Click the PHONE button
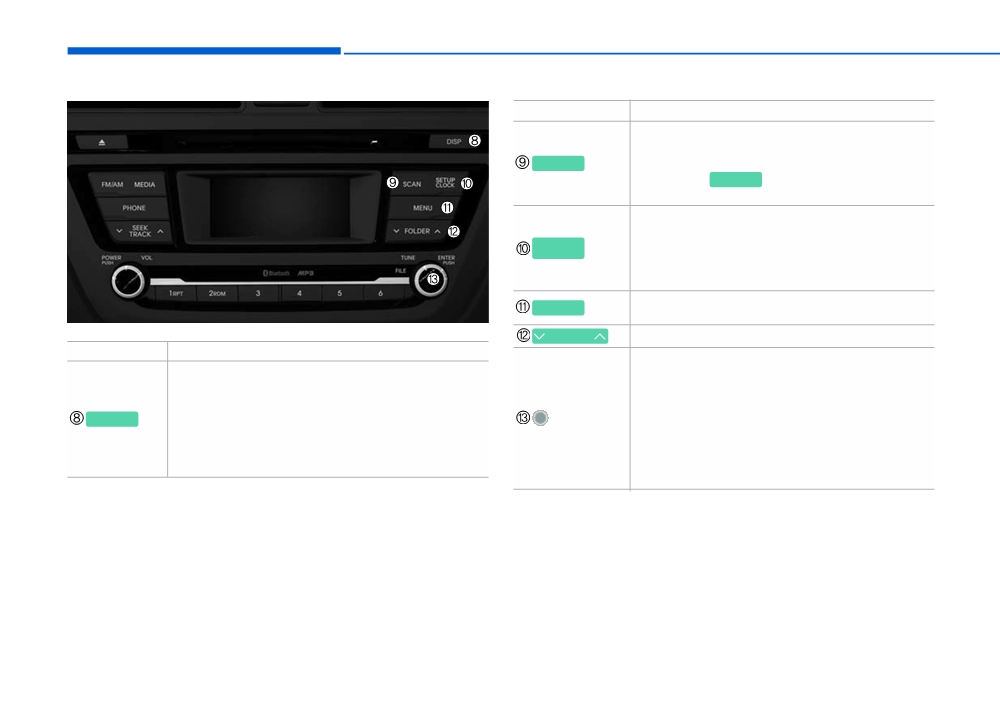The width and height of the screenshot is (1000, 704). click(134, 208)
